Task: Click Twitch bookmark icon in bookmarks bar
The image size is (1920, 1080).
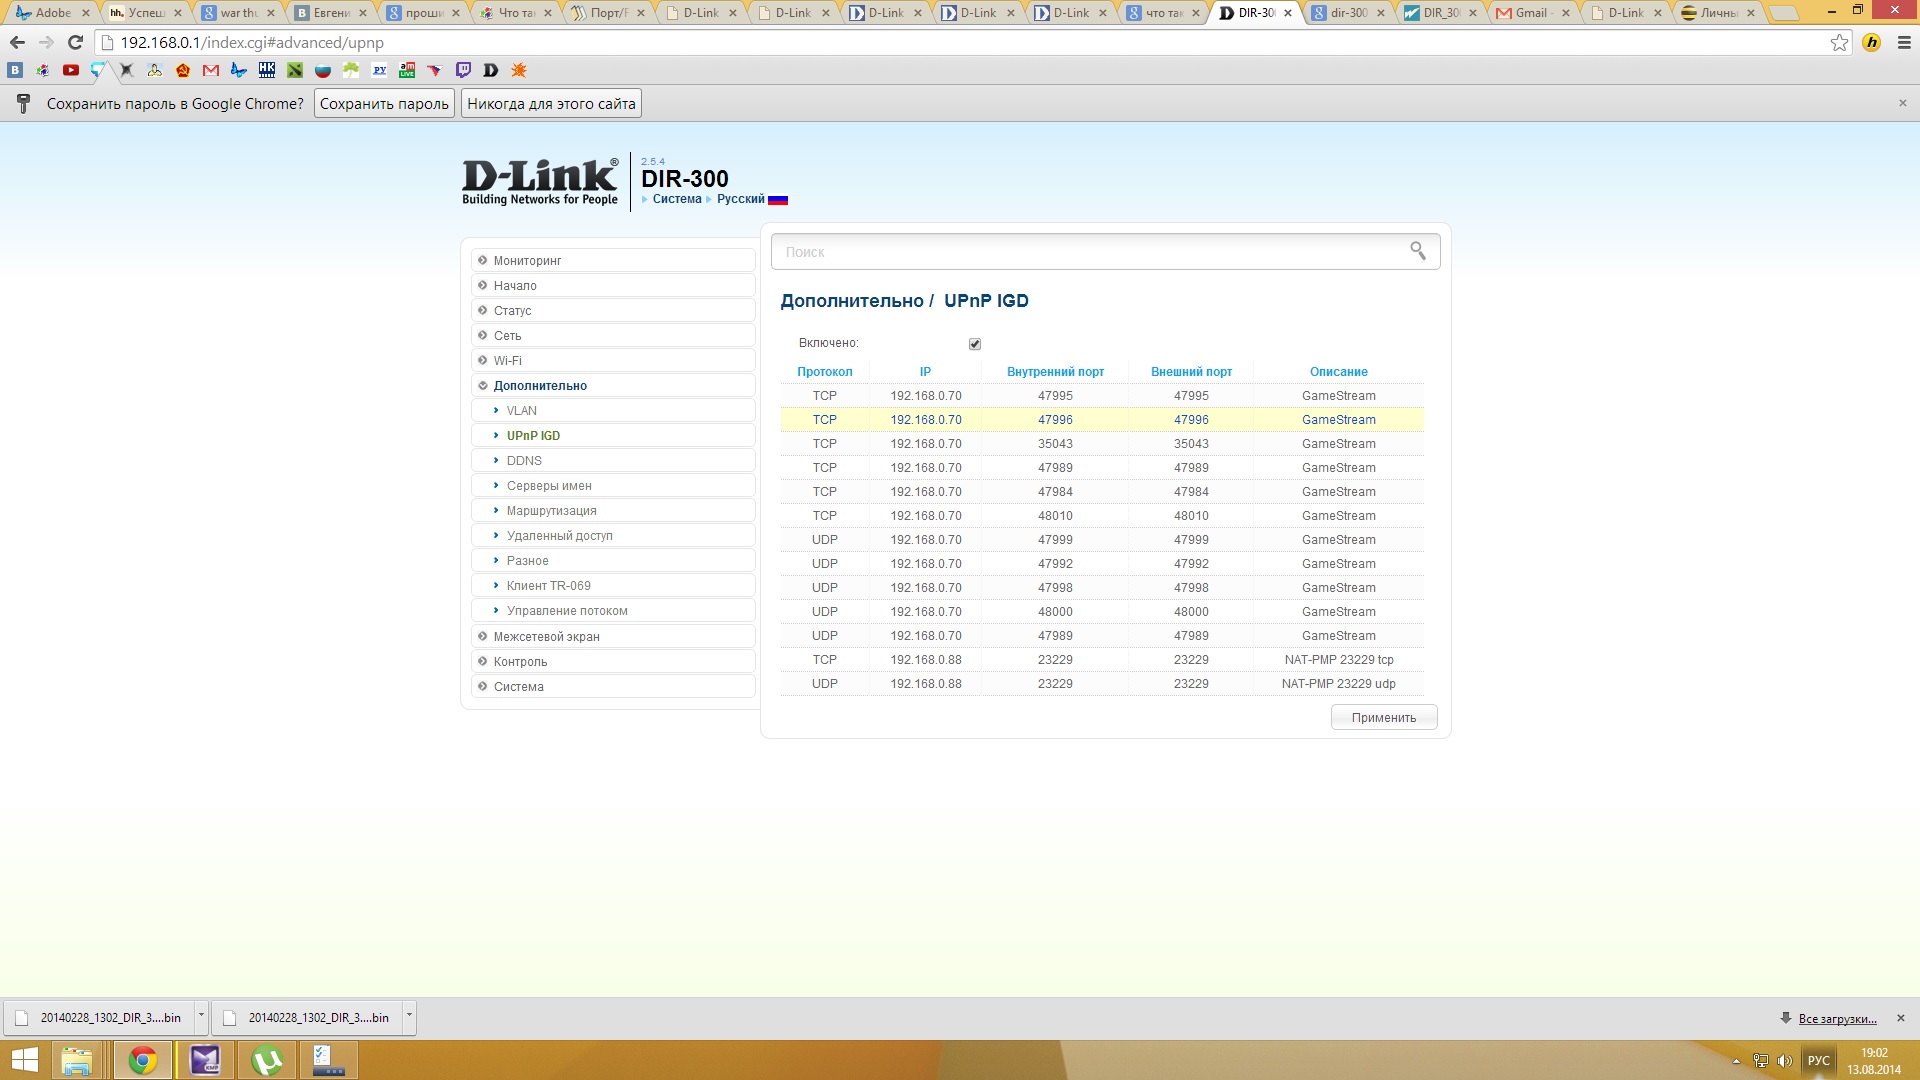Action: [x=463, y=70]
